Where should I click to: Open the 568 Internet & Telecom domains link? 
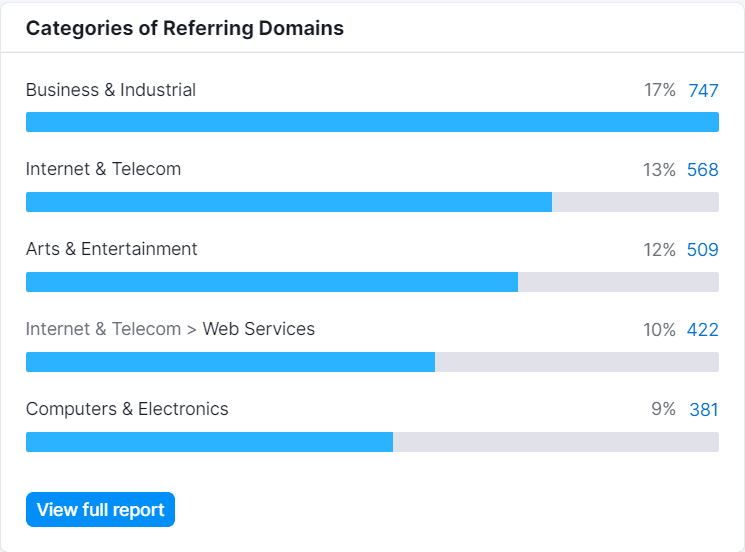703,170
